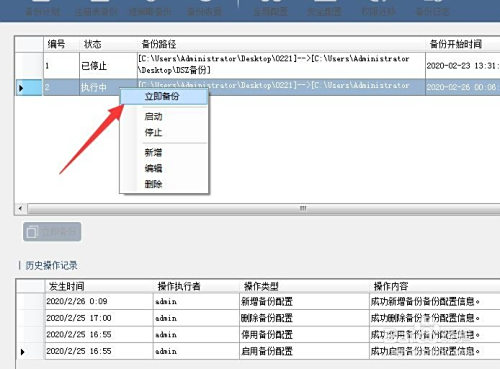Select the history cell 2020/2/26 0:09
The image size is (500, 369).
(99, 301)
